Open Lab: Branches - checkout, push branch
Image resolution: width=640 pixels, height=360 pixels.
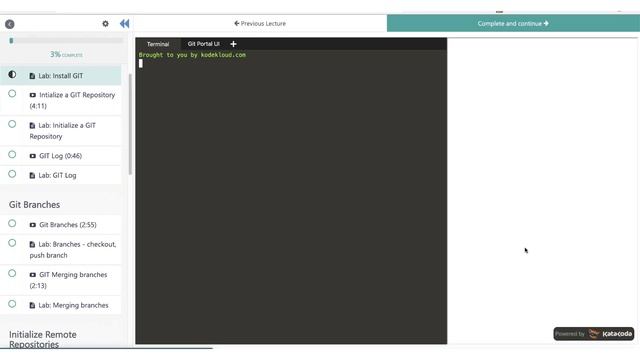[60, 250]
